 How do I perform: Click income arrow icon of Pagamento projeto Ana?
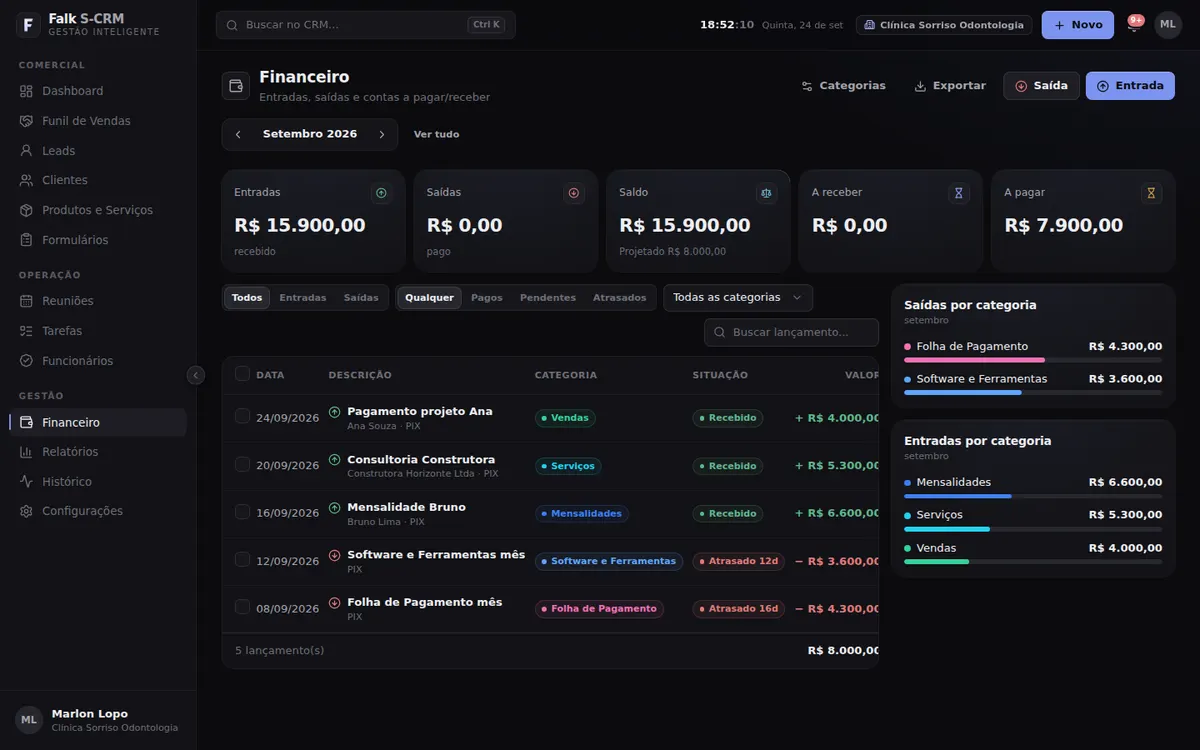(x=335, y=412)
